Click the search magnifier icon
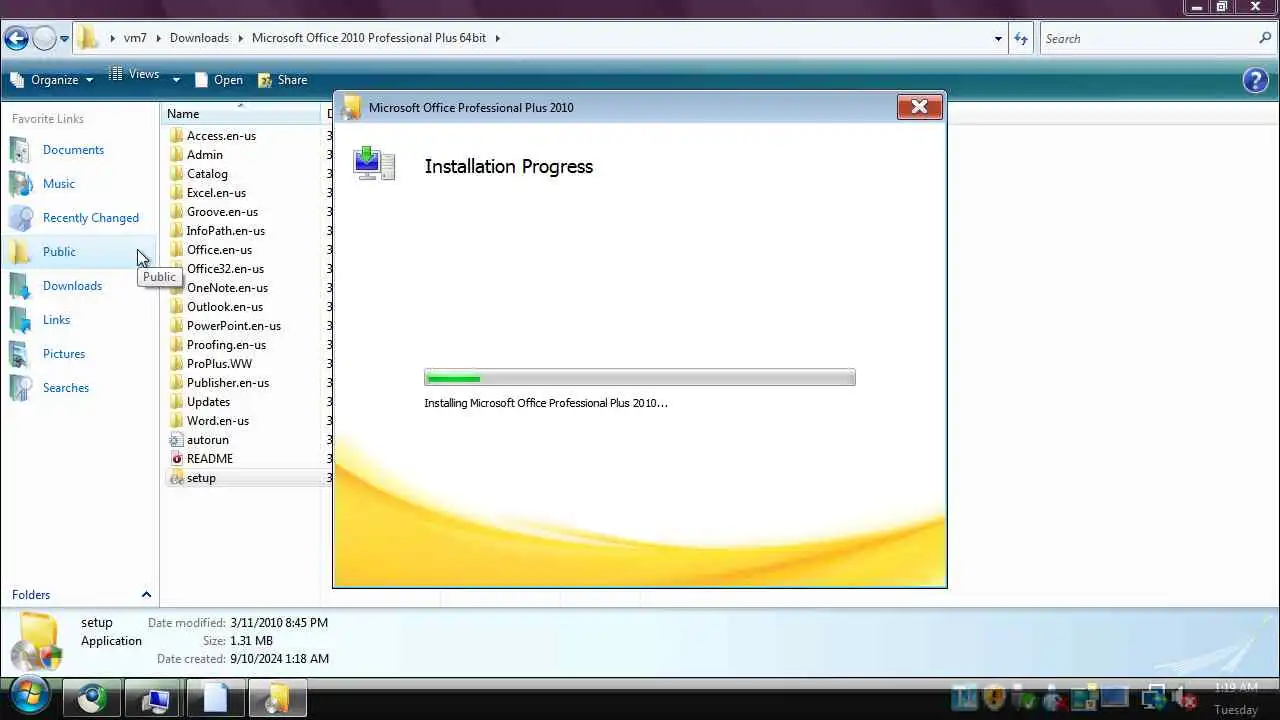The width and height of the screenshot is (1280, 720). pos(1265,38)
